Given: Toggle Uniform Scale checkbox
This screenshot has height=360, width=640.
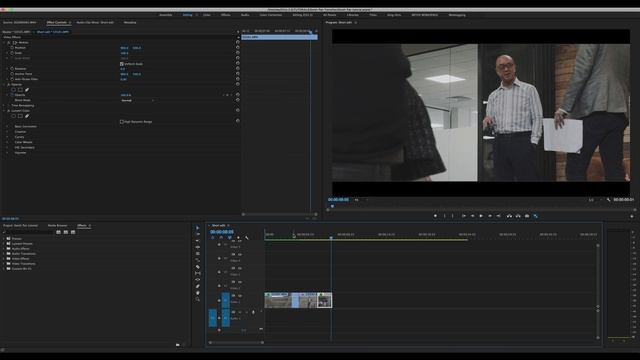Looking at the screenshot, I should tap(122, 64).
